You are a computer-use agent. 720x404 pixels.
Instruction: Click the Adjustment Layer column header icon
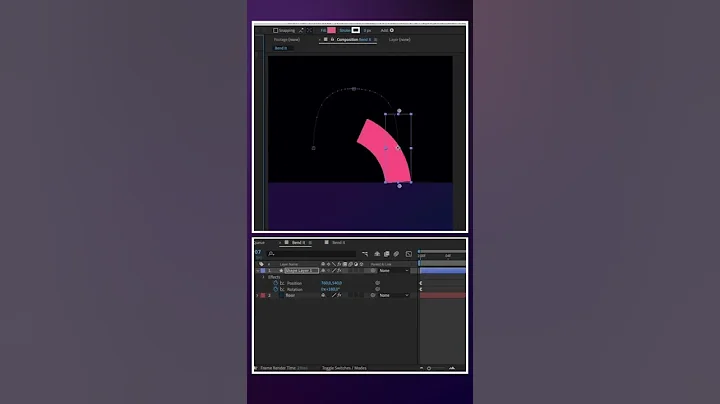coord(356,264)
